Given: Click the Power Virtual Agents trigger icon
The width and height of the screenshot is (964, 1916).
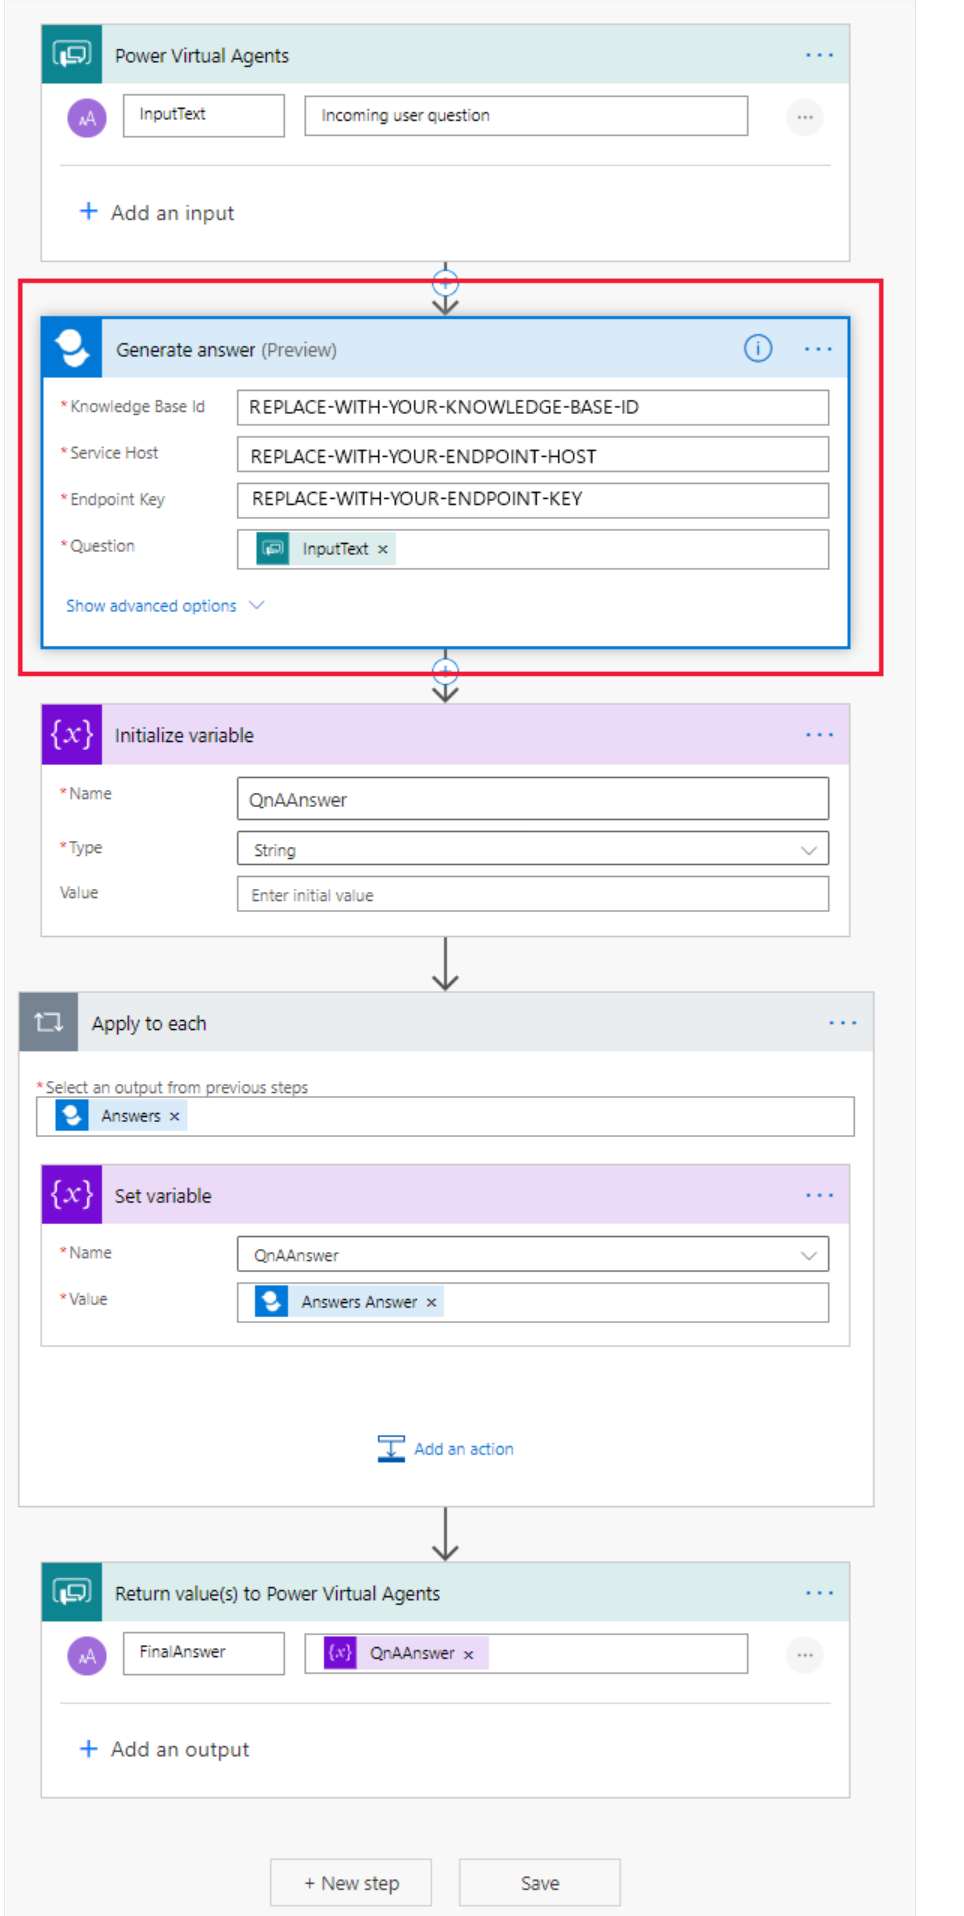Looking at the screenshot, I should [x=72, y=54].
